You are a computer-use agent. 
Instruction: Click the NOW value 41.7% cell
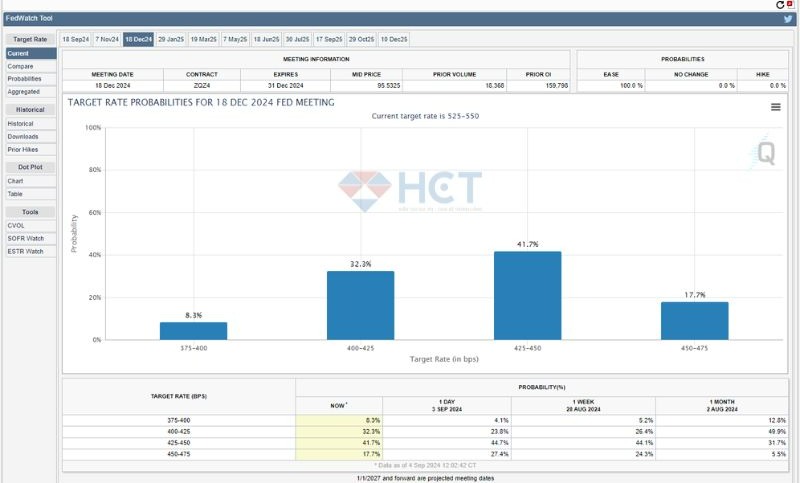click(x=339, y=443)
